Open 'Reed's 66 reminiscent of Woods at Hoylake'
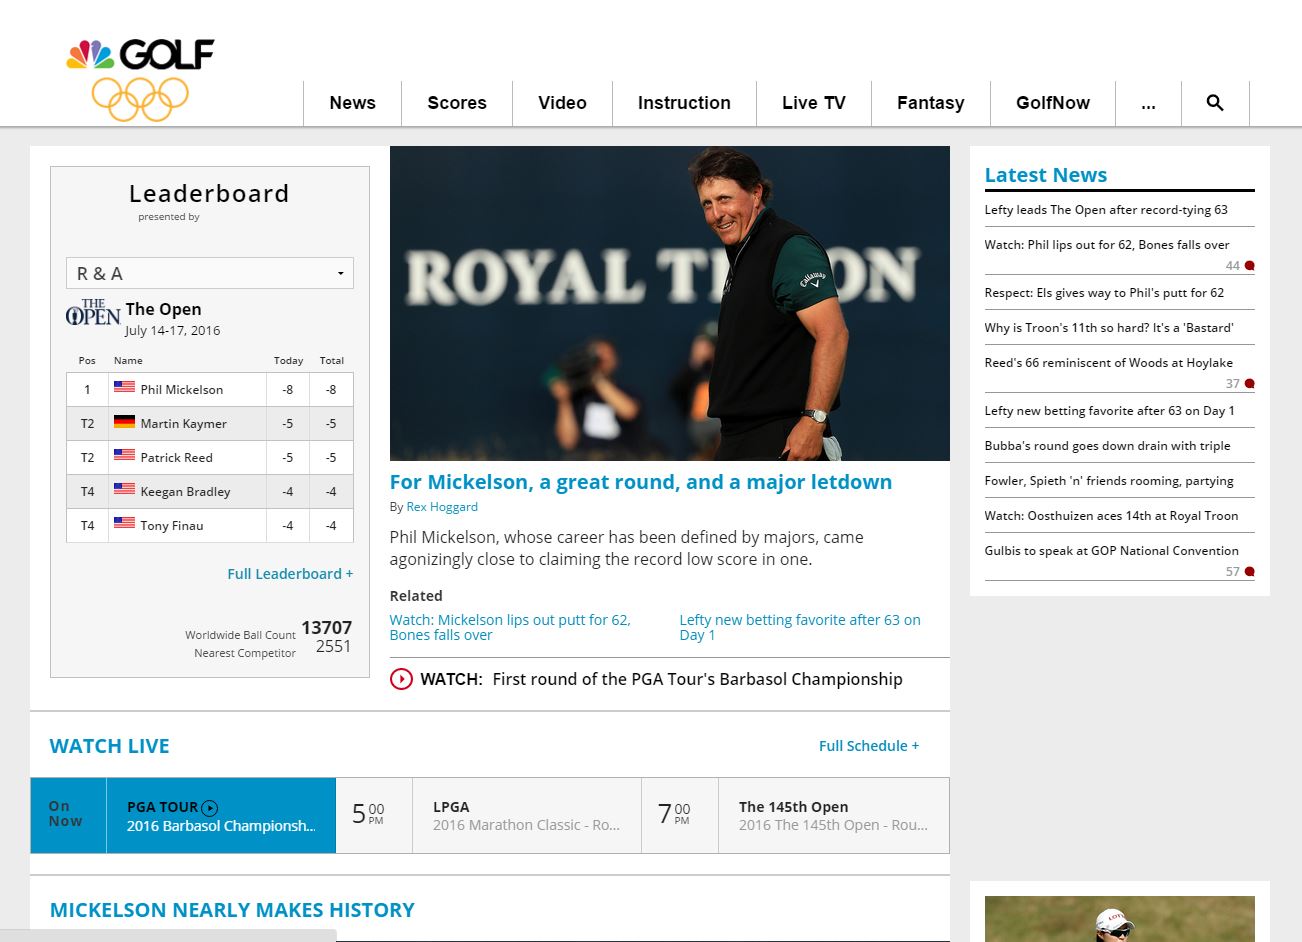 tap(1109, 363)
